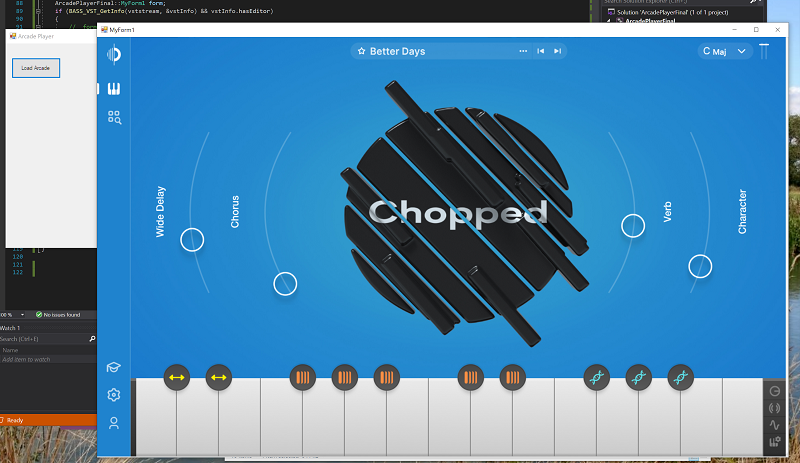Click the fourth orange bars repeater key icon
This screenshot has width=800, height=463.
point(471,378)
